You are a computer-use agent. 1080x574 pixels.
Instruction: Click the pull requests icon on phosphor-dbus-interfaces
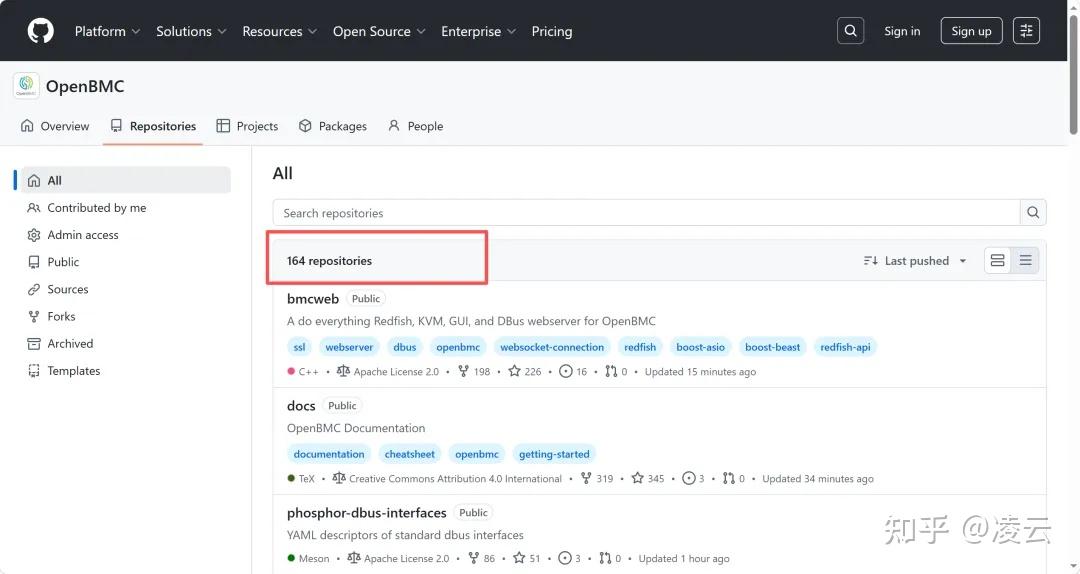pos(605,558)
